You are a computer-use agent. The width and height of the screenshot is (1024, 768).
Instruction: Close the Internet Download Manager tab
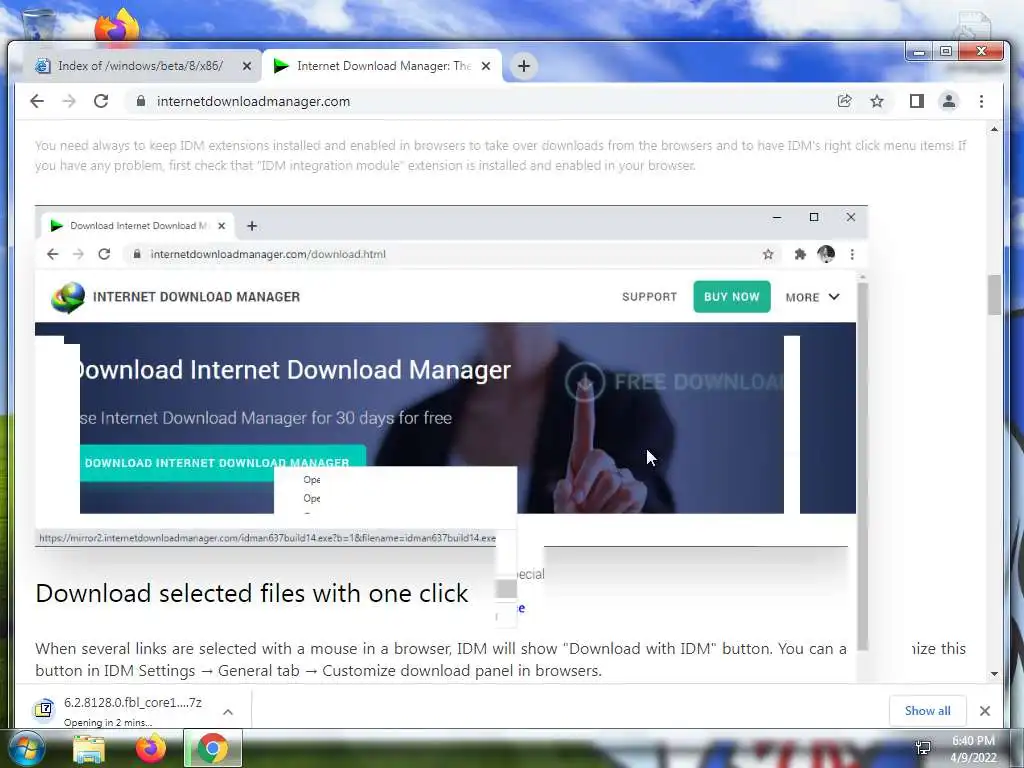click(x=486, y=66)
